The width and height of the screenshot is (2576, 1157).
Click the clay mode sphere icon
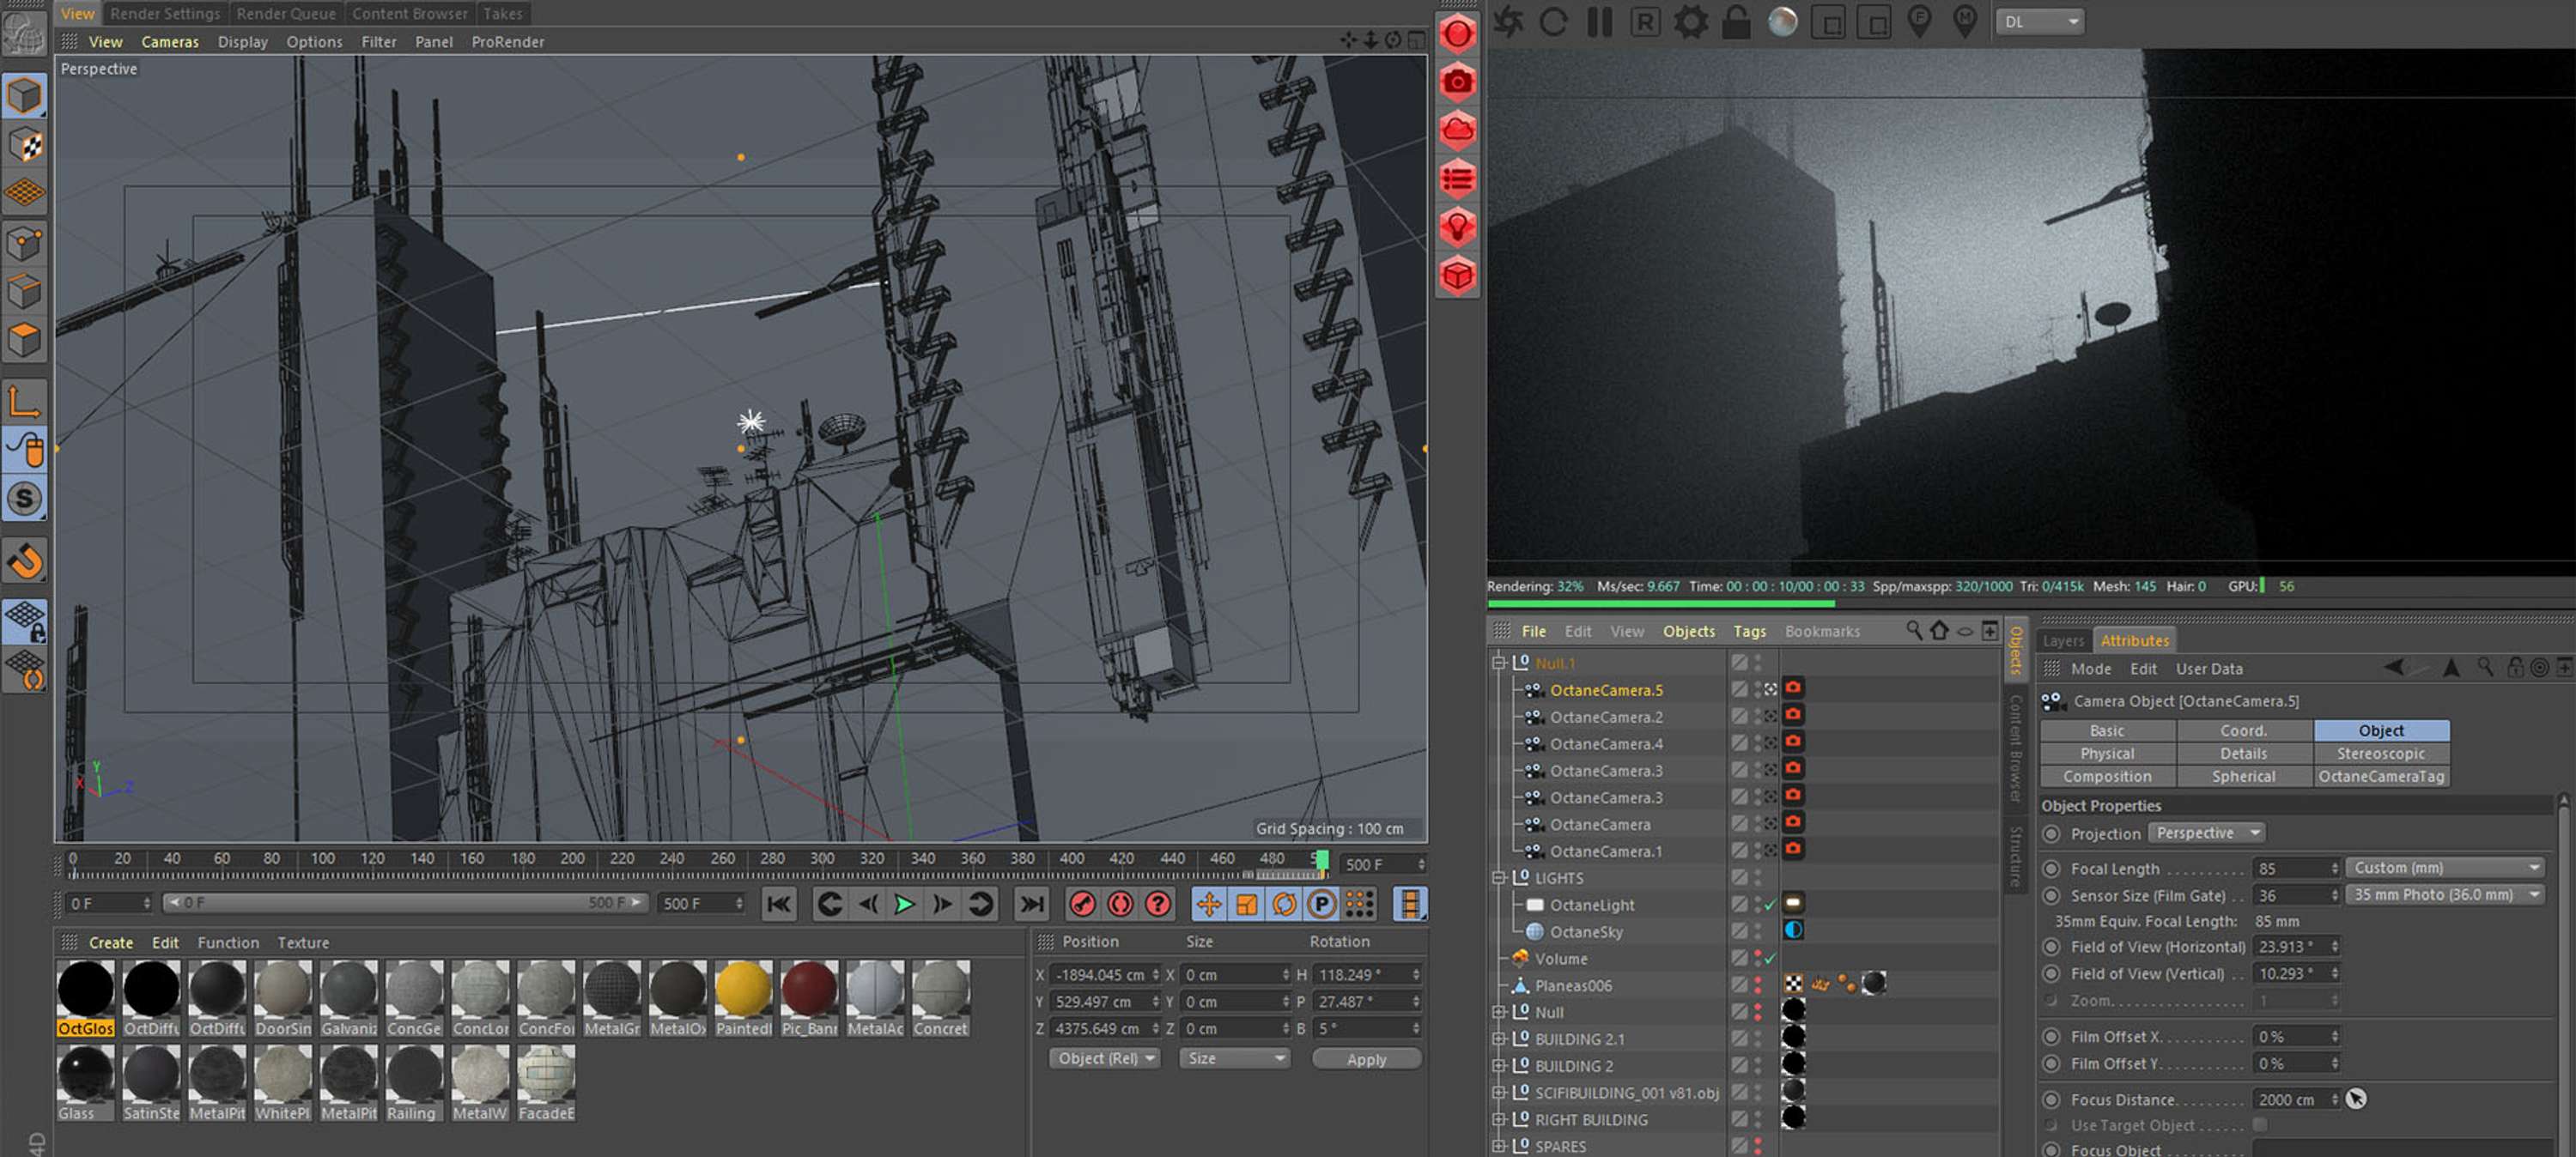tap(1782, 22)
